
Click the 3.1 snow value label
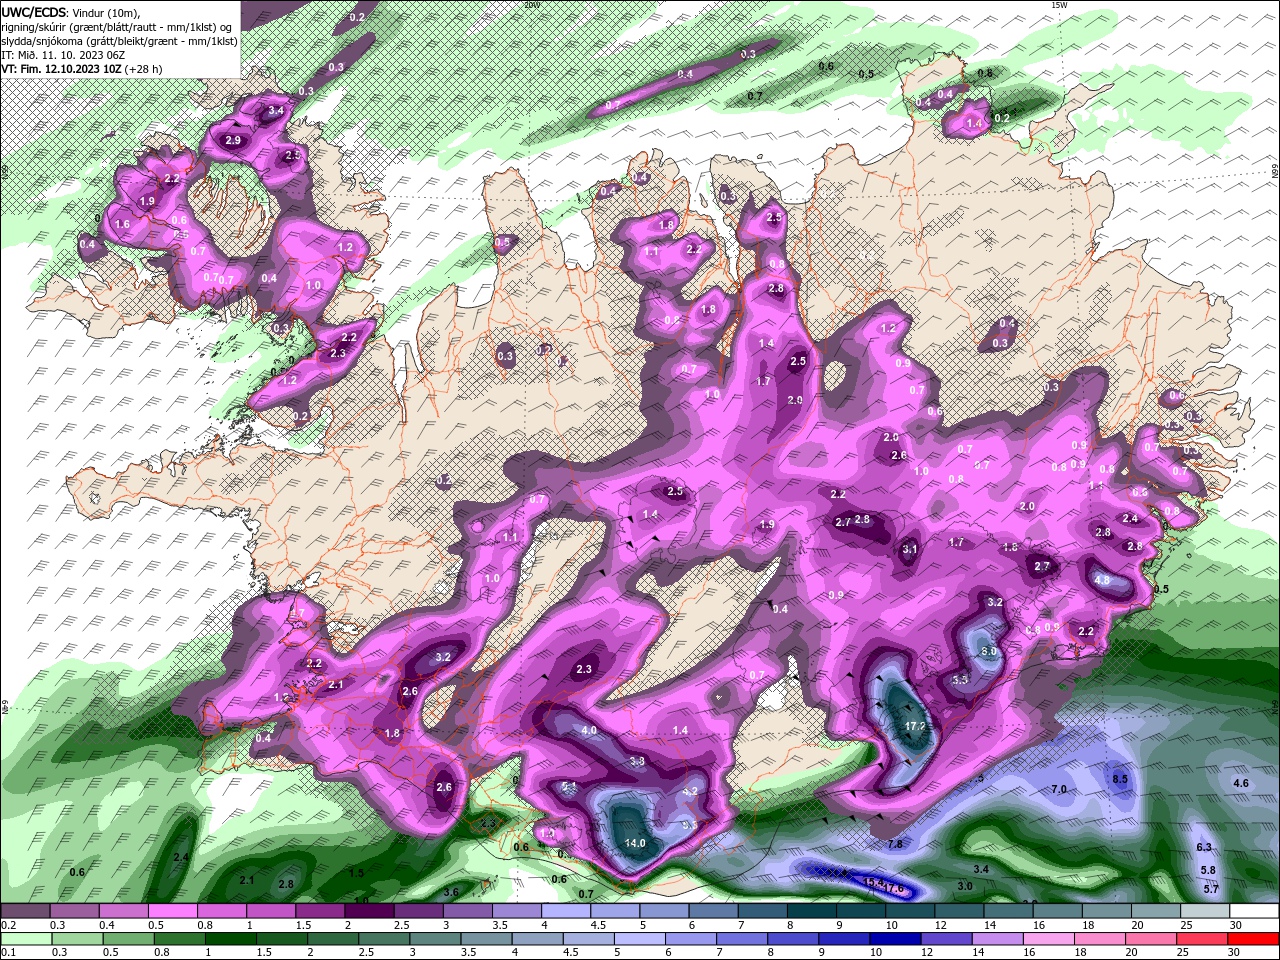(910, 549)
